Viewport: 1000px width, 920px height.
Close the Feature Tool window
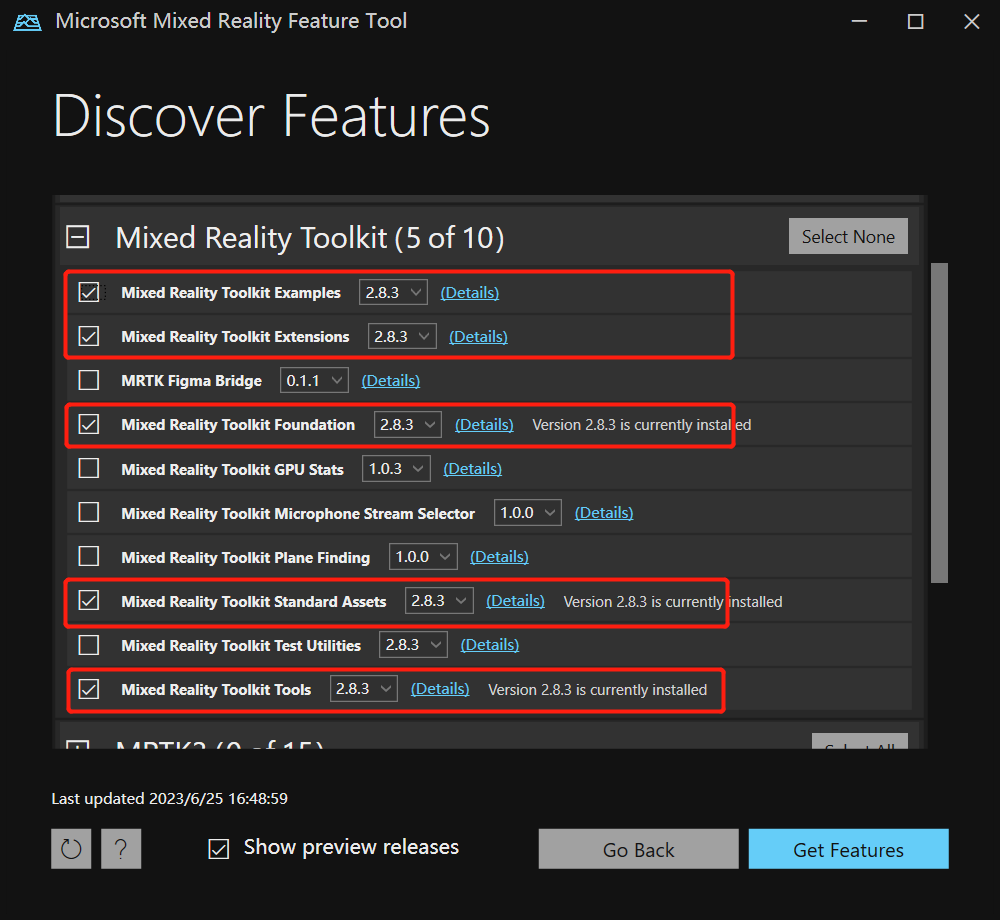971,21
